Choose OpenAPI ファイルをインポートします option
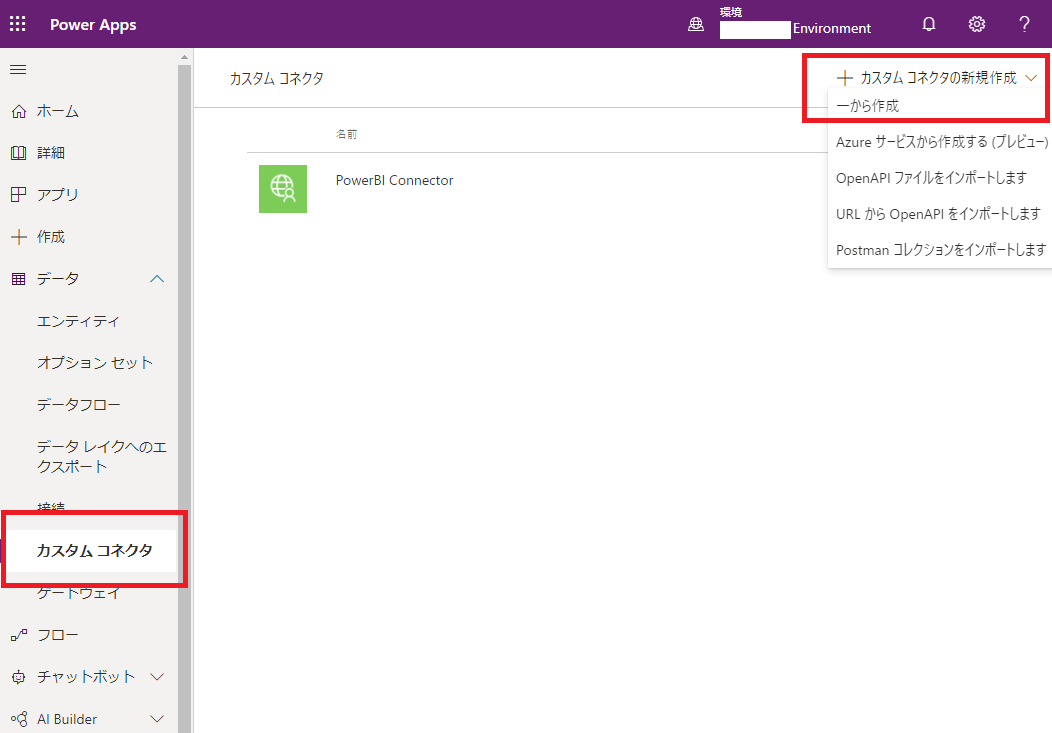The height and width of the screenshot is (733, 1052). point(931,178)
